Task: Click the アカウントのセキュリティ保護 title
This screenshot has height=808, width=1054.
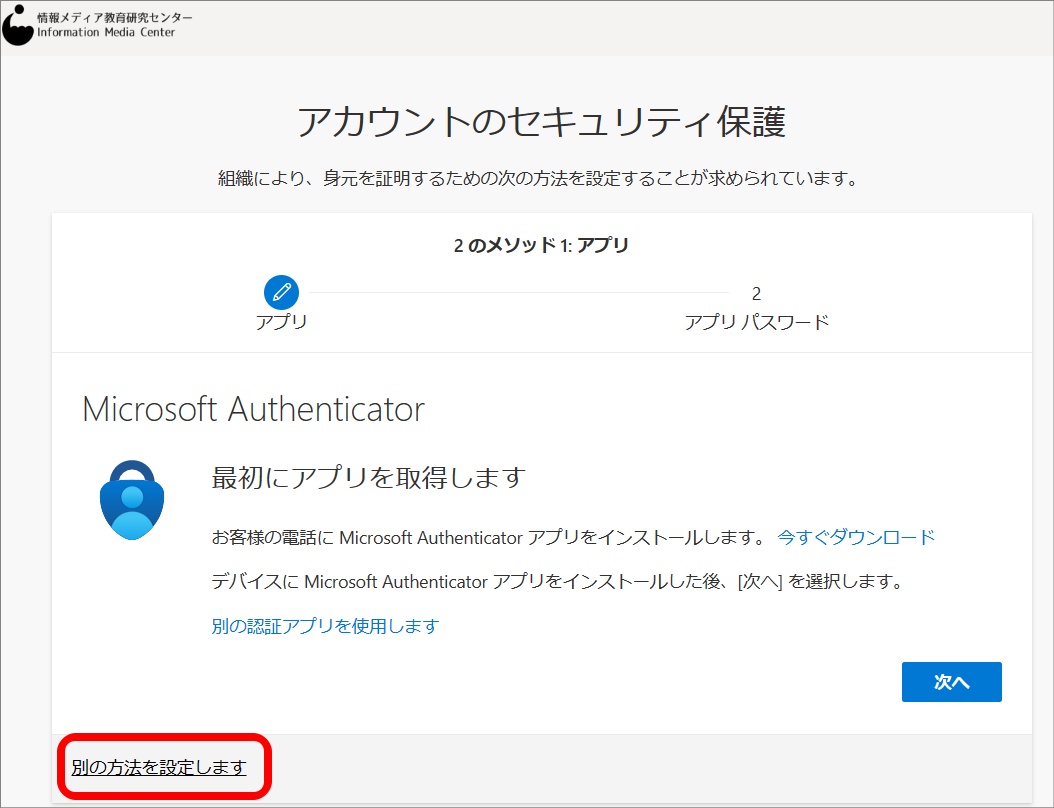Action: 541,122
